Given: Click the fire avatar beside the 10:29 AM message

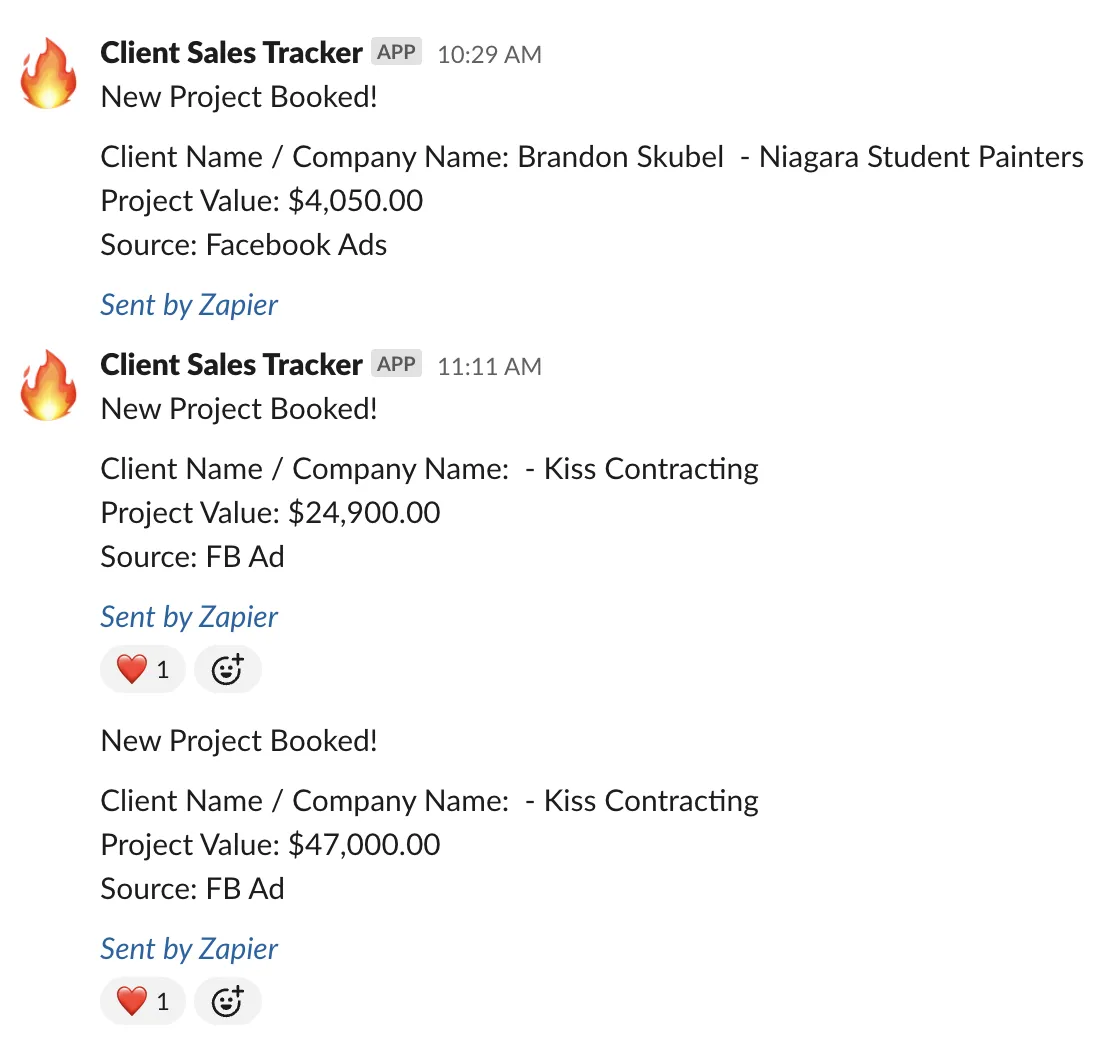Looking at the screenshot, I should tap(48, 73).
